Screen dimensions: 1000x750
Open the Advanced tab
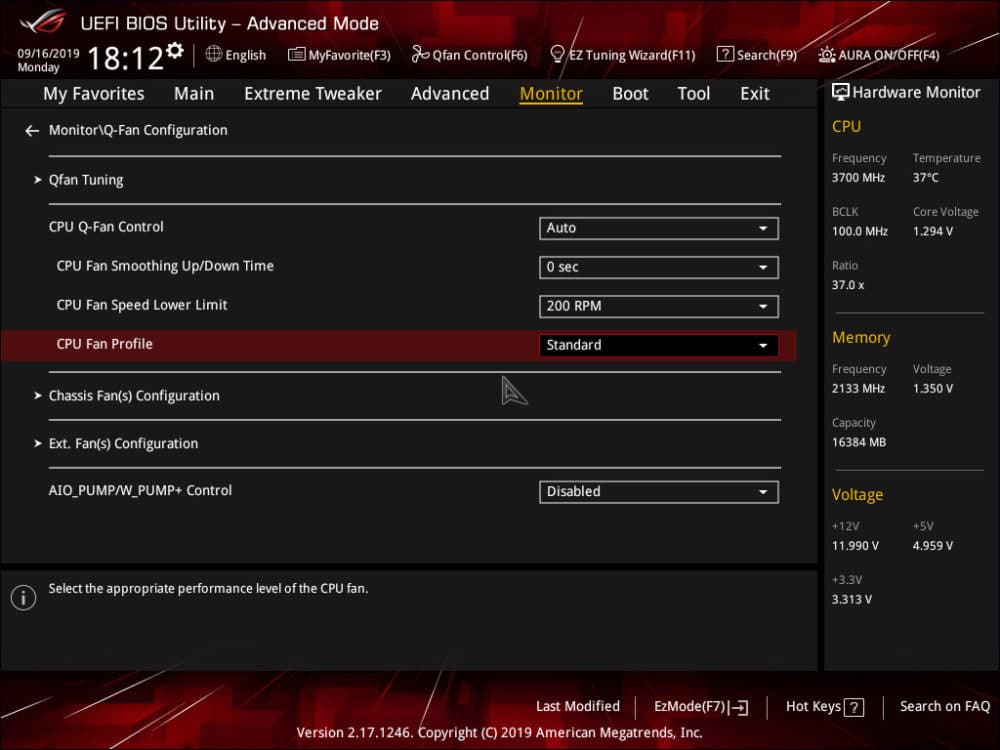[450, 94]
